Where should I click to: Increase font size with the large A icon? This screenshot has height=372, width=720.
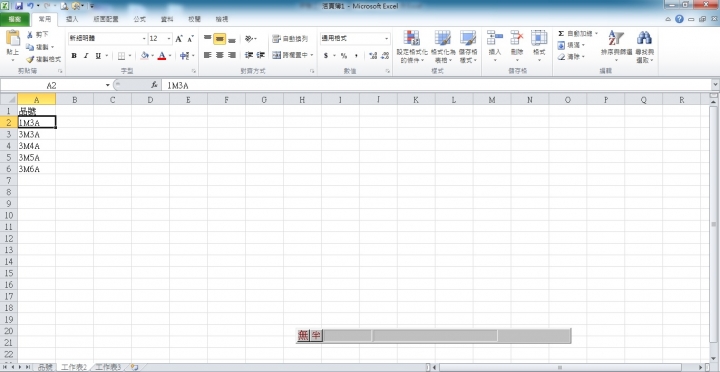179,39
